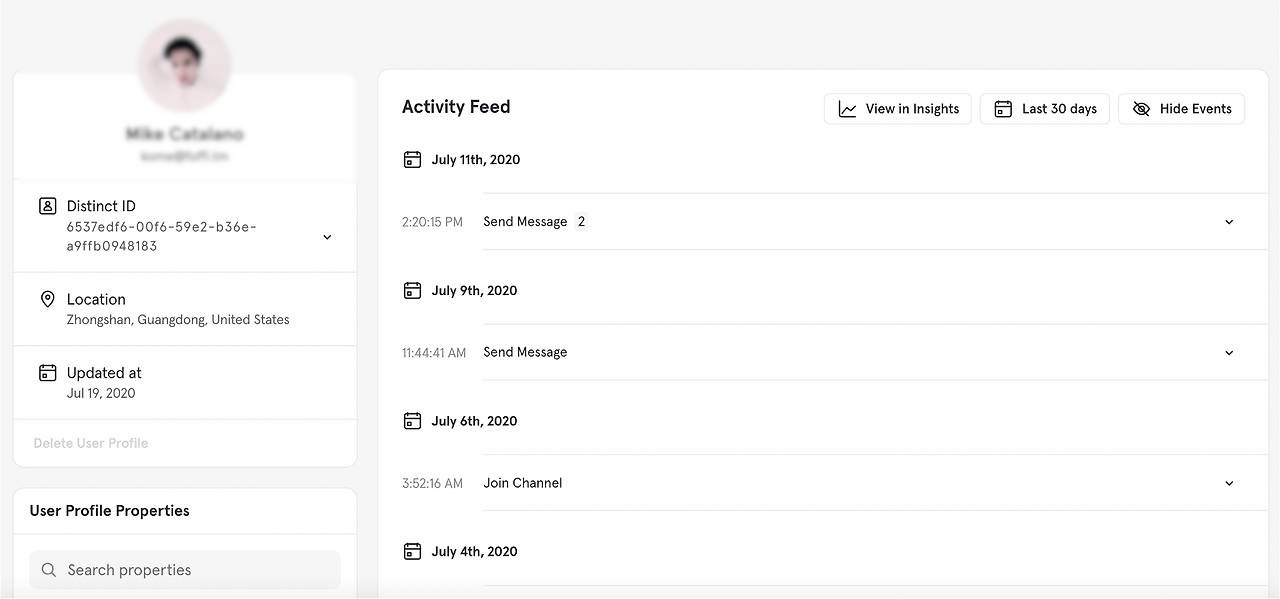Viewport: 1280px width, 599px height.
Task: Click the Distinct ID person icon
Action: coord(47,206)
